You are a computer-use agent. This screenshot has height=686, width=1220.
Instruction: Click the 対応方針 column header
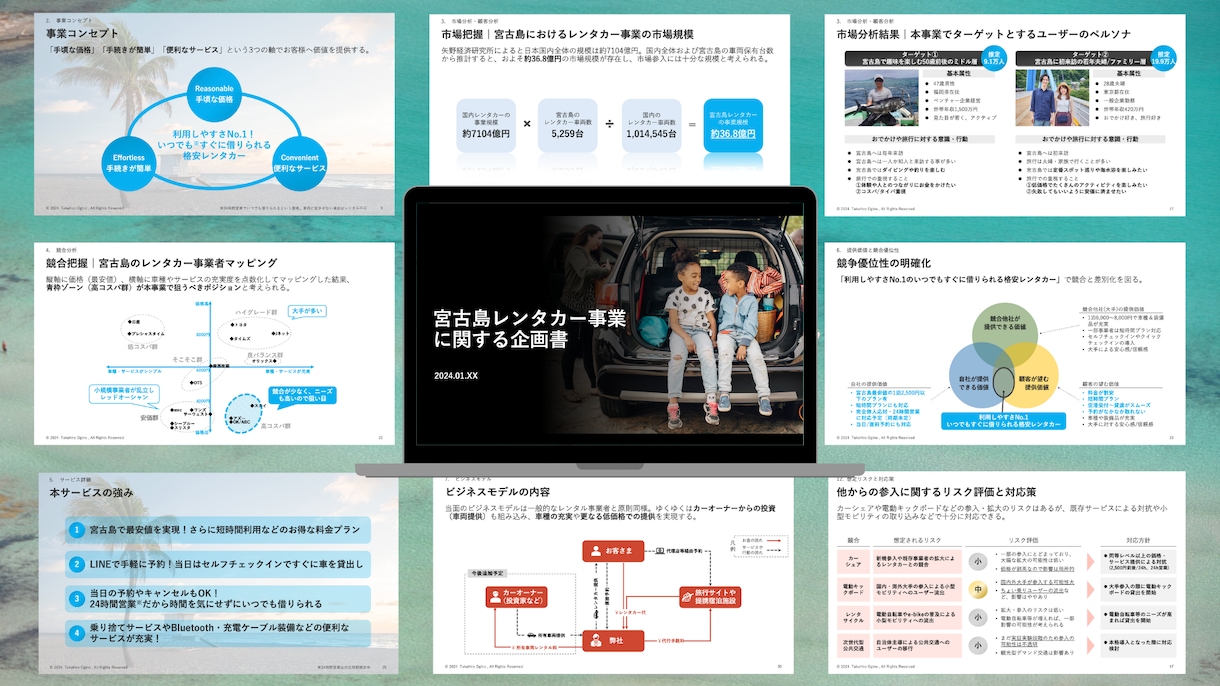pos(1139,540)
